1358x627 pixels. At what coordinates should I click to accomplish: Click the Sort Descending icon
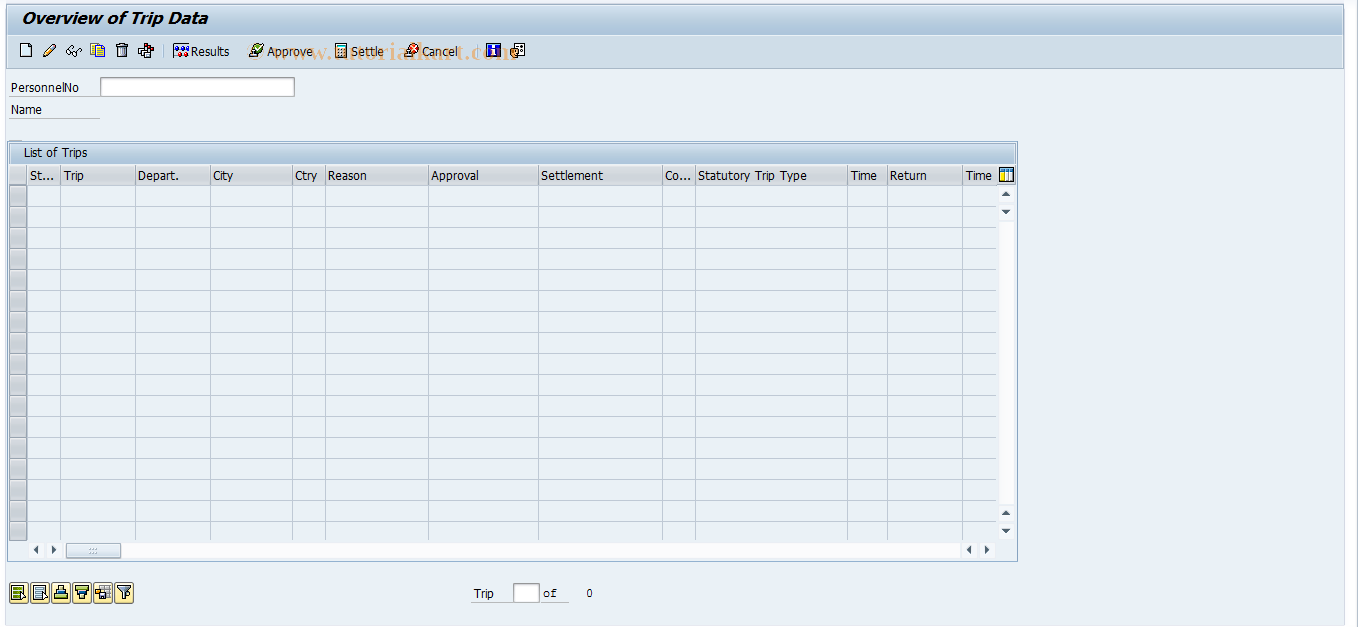82,593
